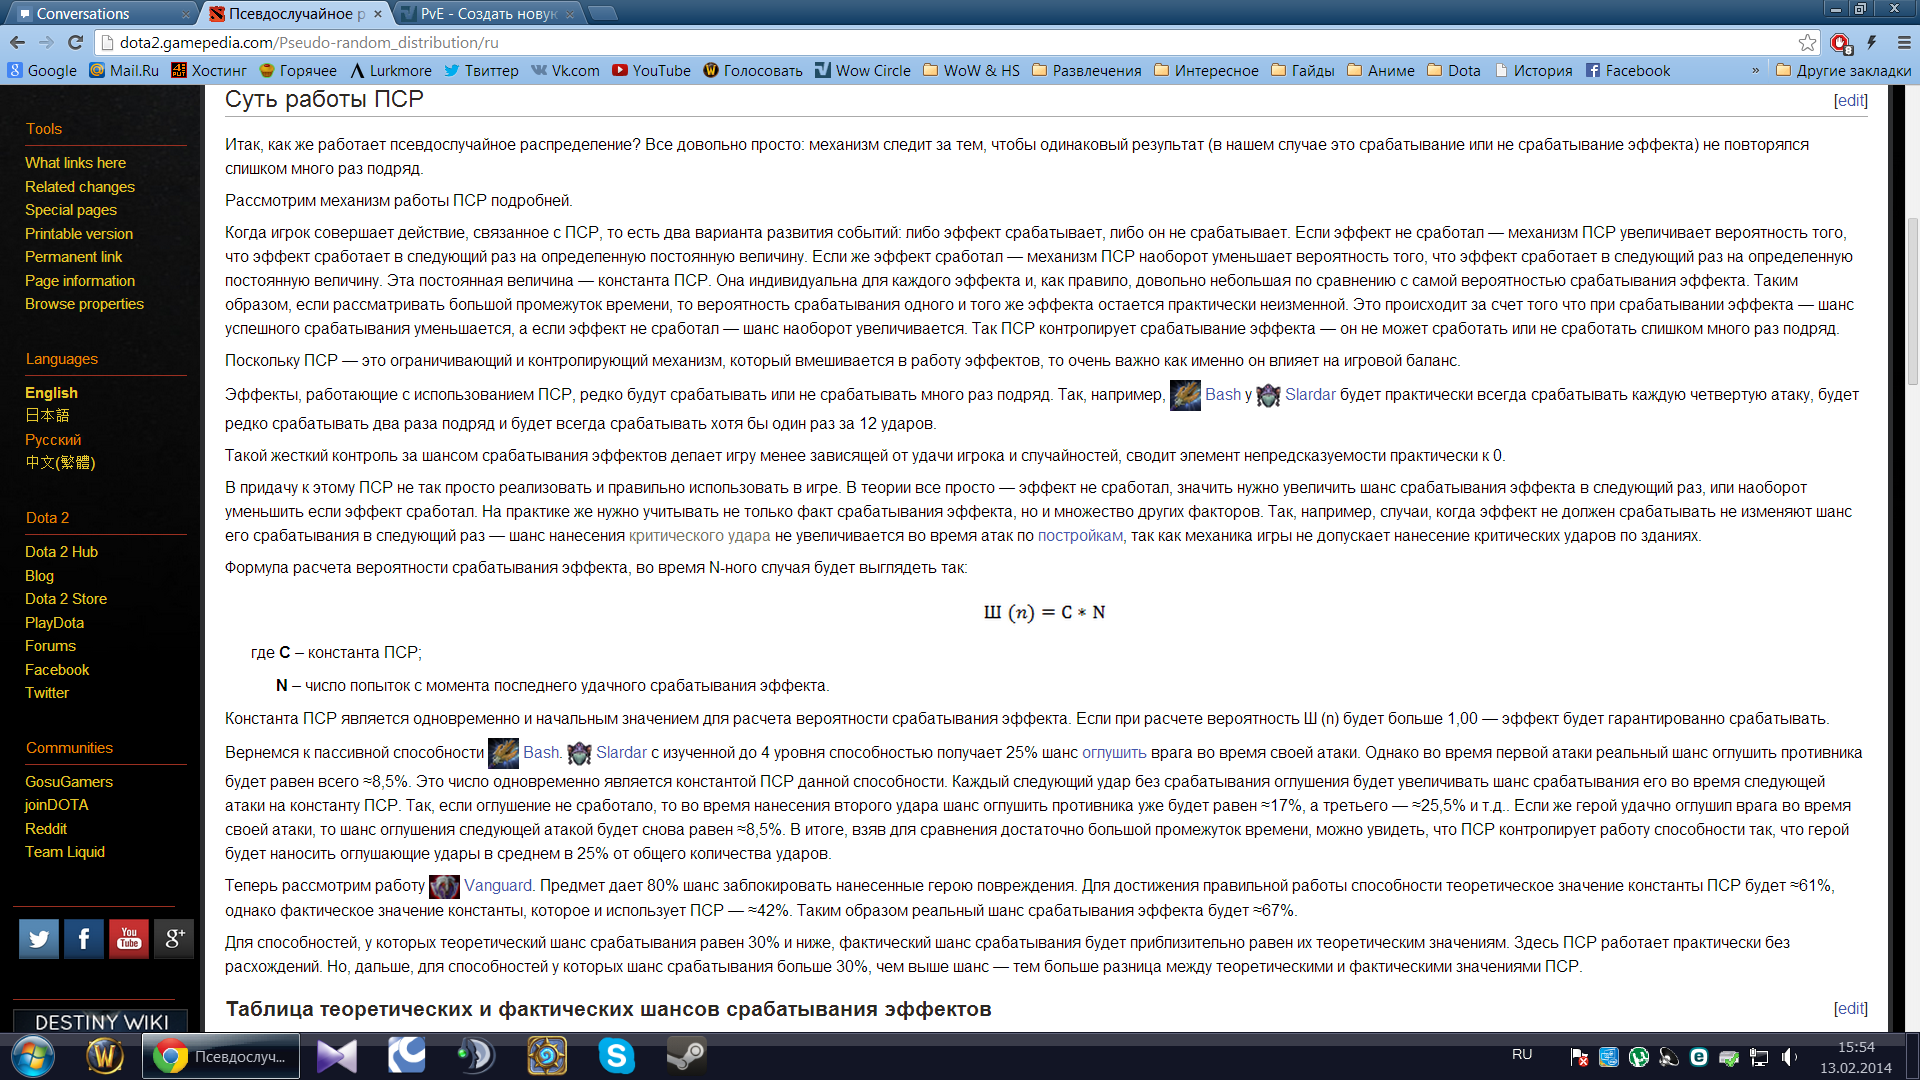Open the Твиттер bookmark
Image resolution: width=1920 pixels, height=1080 pixels.
pyautogui.click(x=481, y=71)
